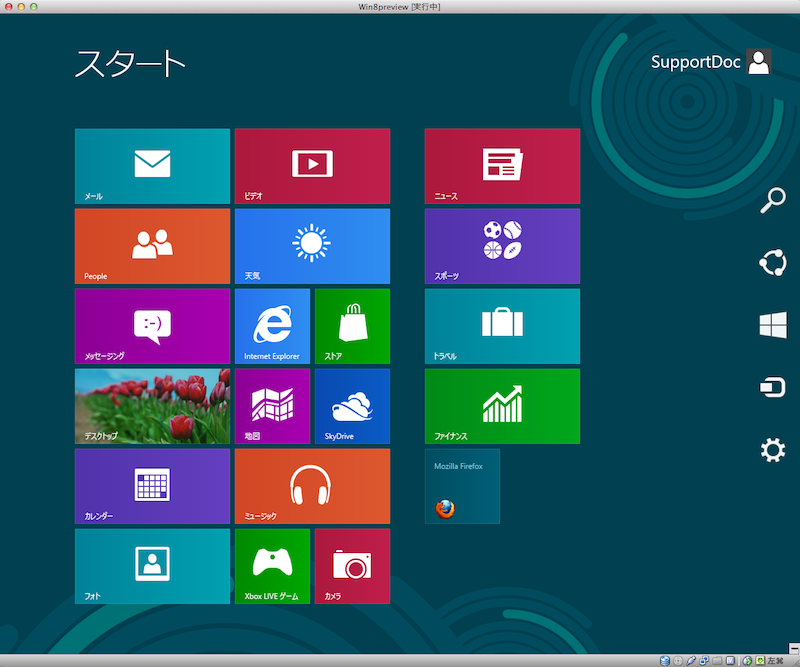Open the トラベル travel tile
Image resolution: width=800 pixels, height=667 pixels.
502,326
